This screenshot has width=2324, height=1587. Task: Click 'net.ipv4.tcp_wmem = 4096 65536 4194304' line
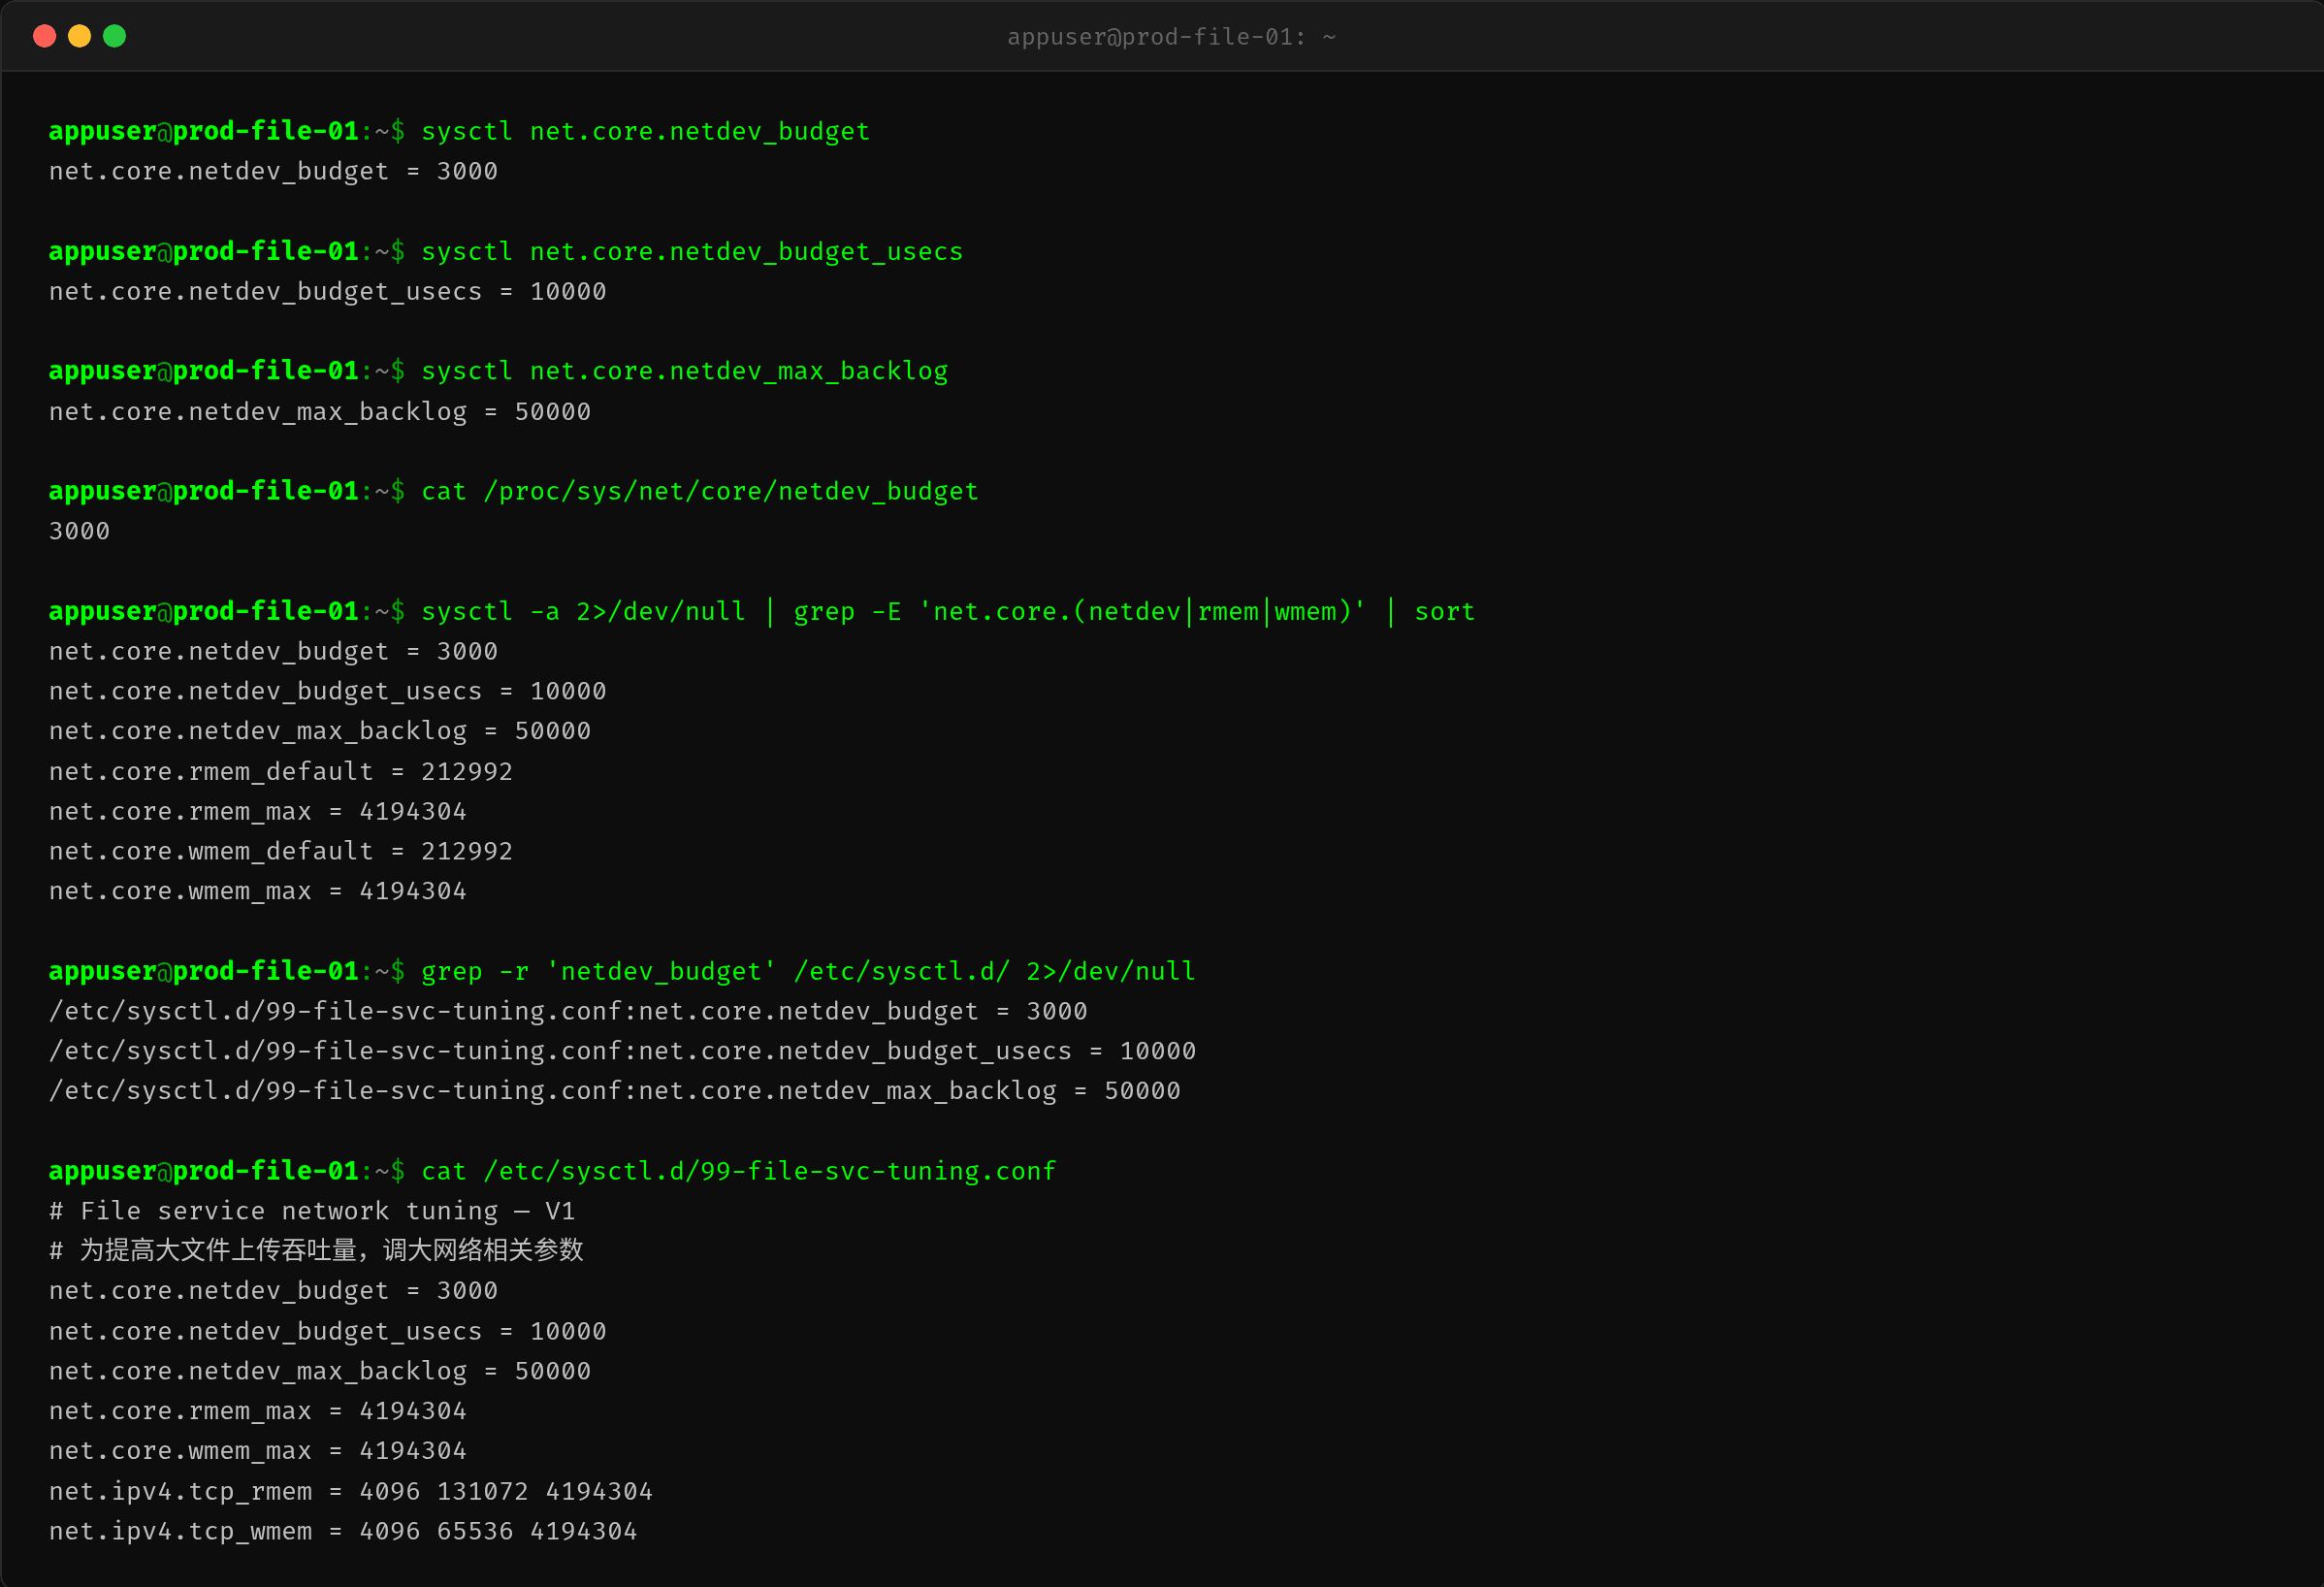[343, 1531]
